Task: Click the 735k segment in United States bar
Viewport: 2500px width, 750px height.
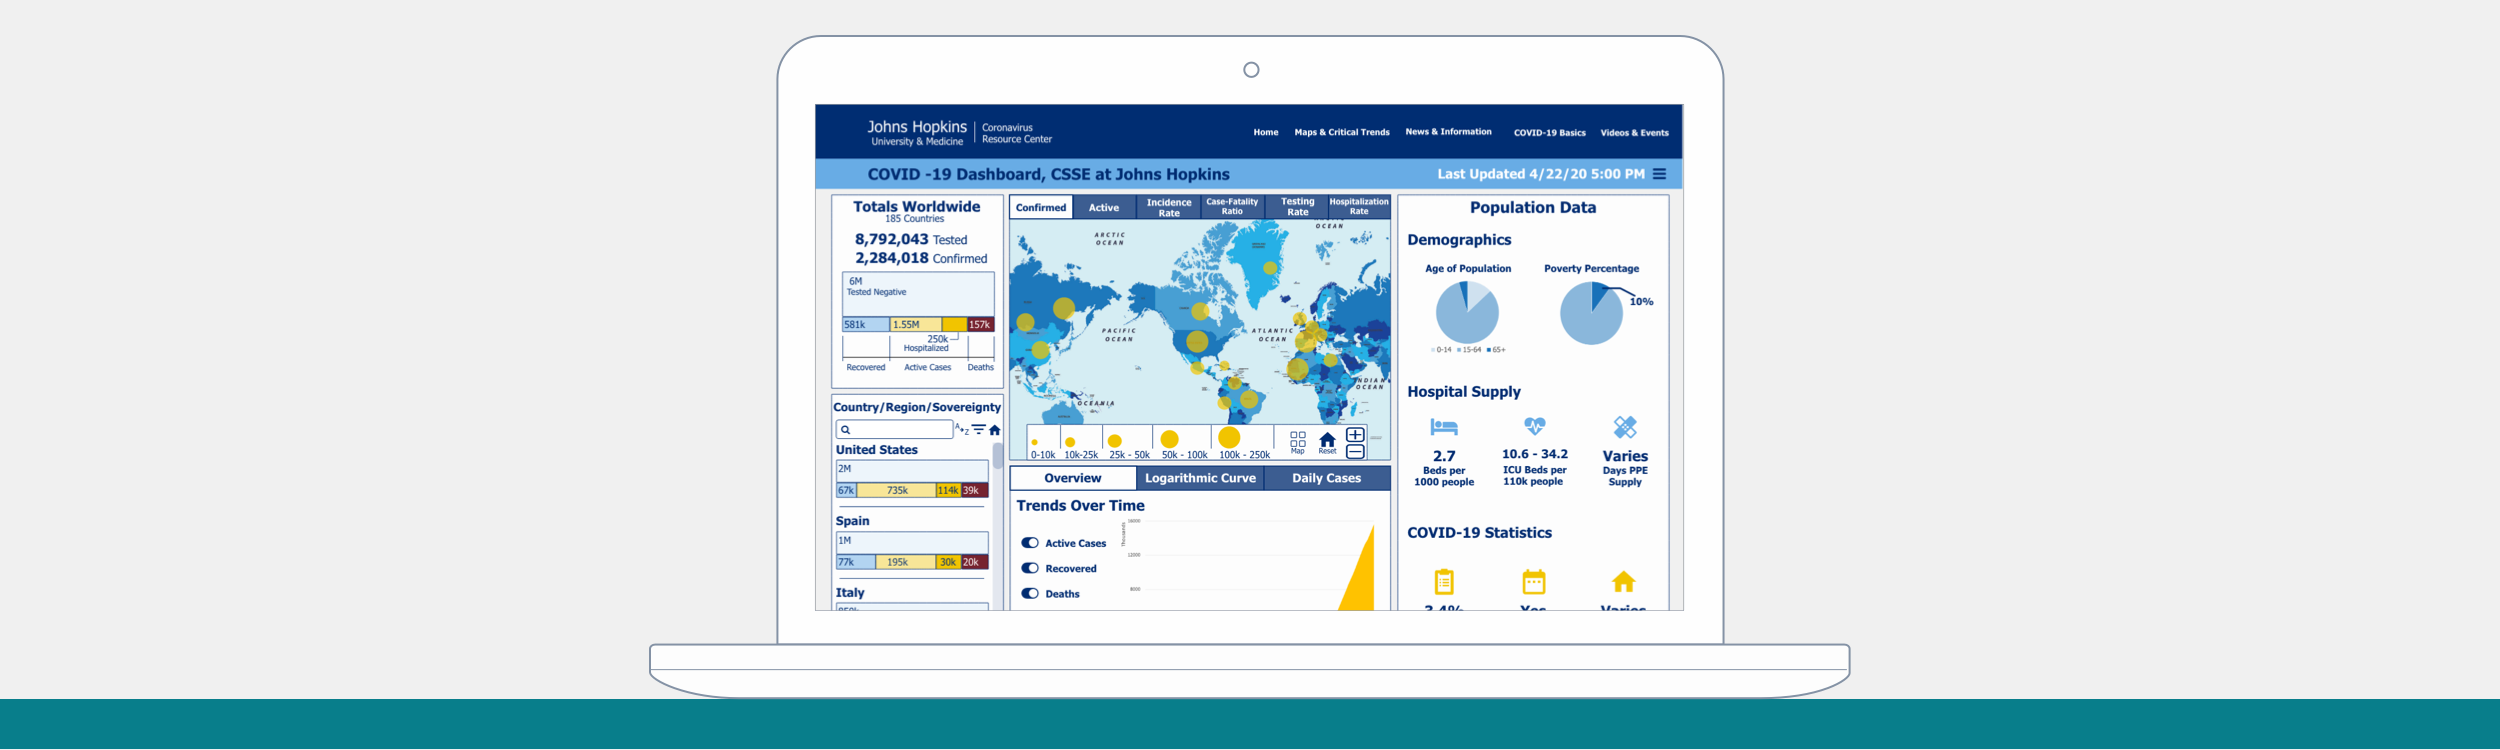Action: pyautogui.click(x=897, y=490)
